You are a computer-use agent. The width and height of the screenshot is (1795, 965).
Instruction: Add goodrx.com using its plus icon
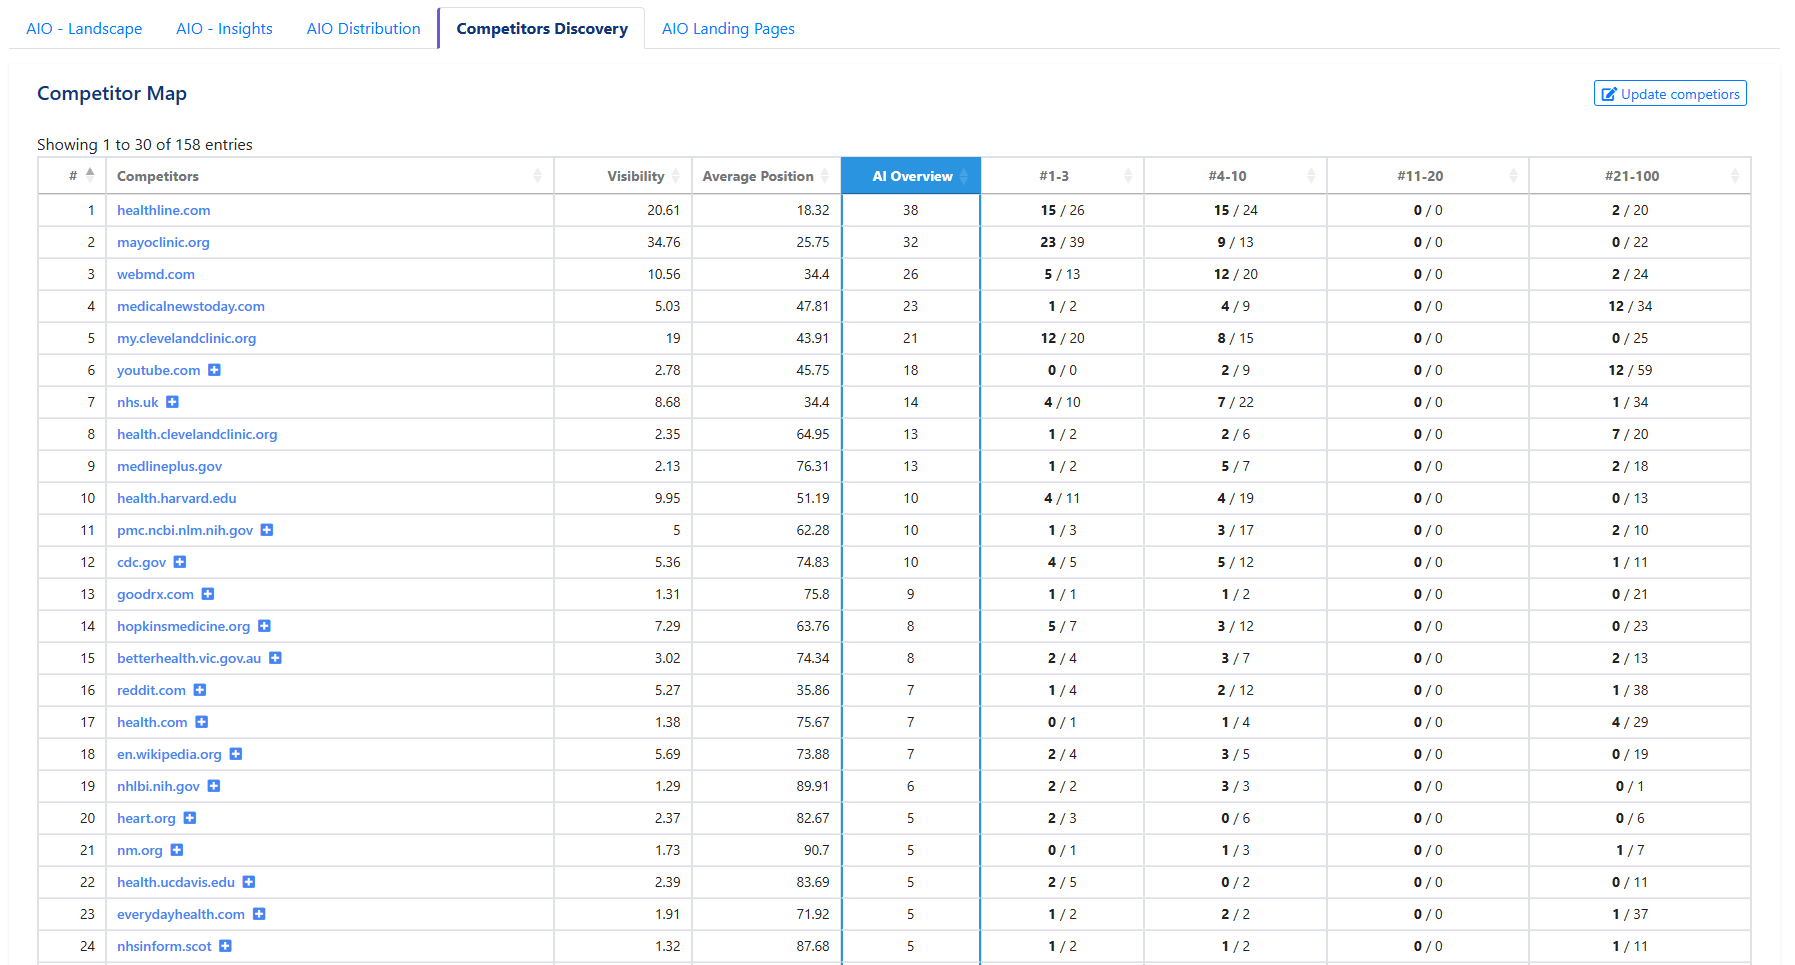pos(208,594)
